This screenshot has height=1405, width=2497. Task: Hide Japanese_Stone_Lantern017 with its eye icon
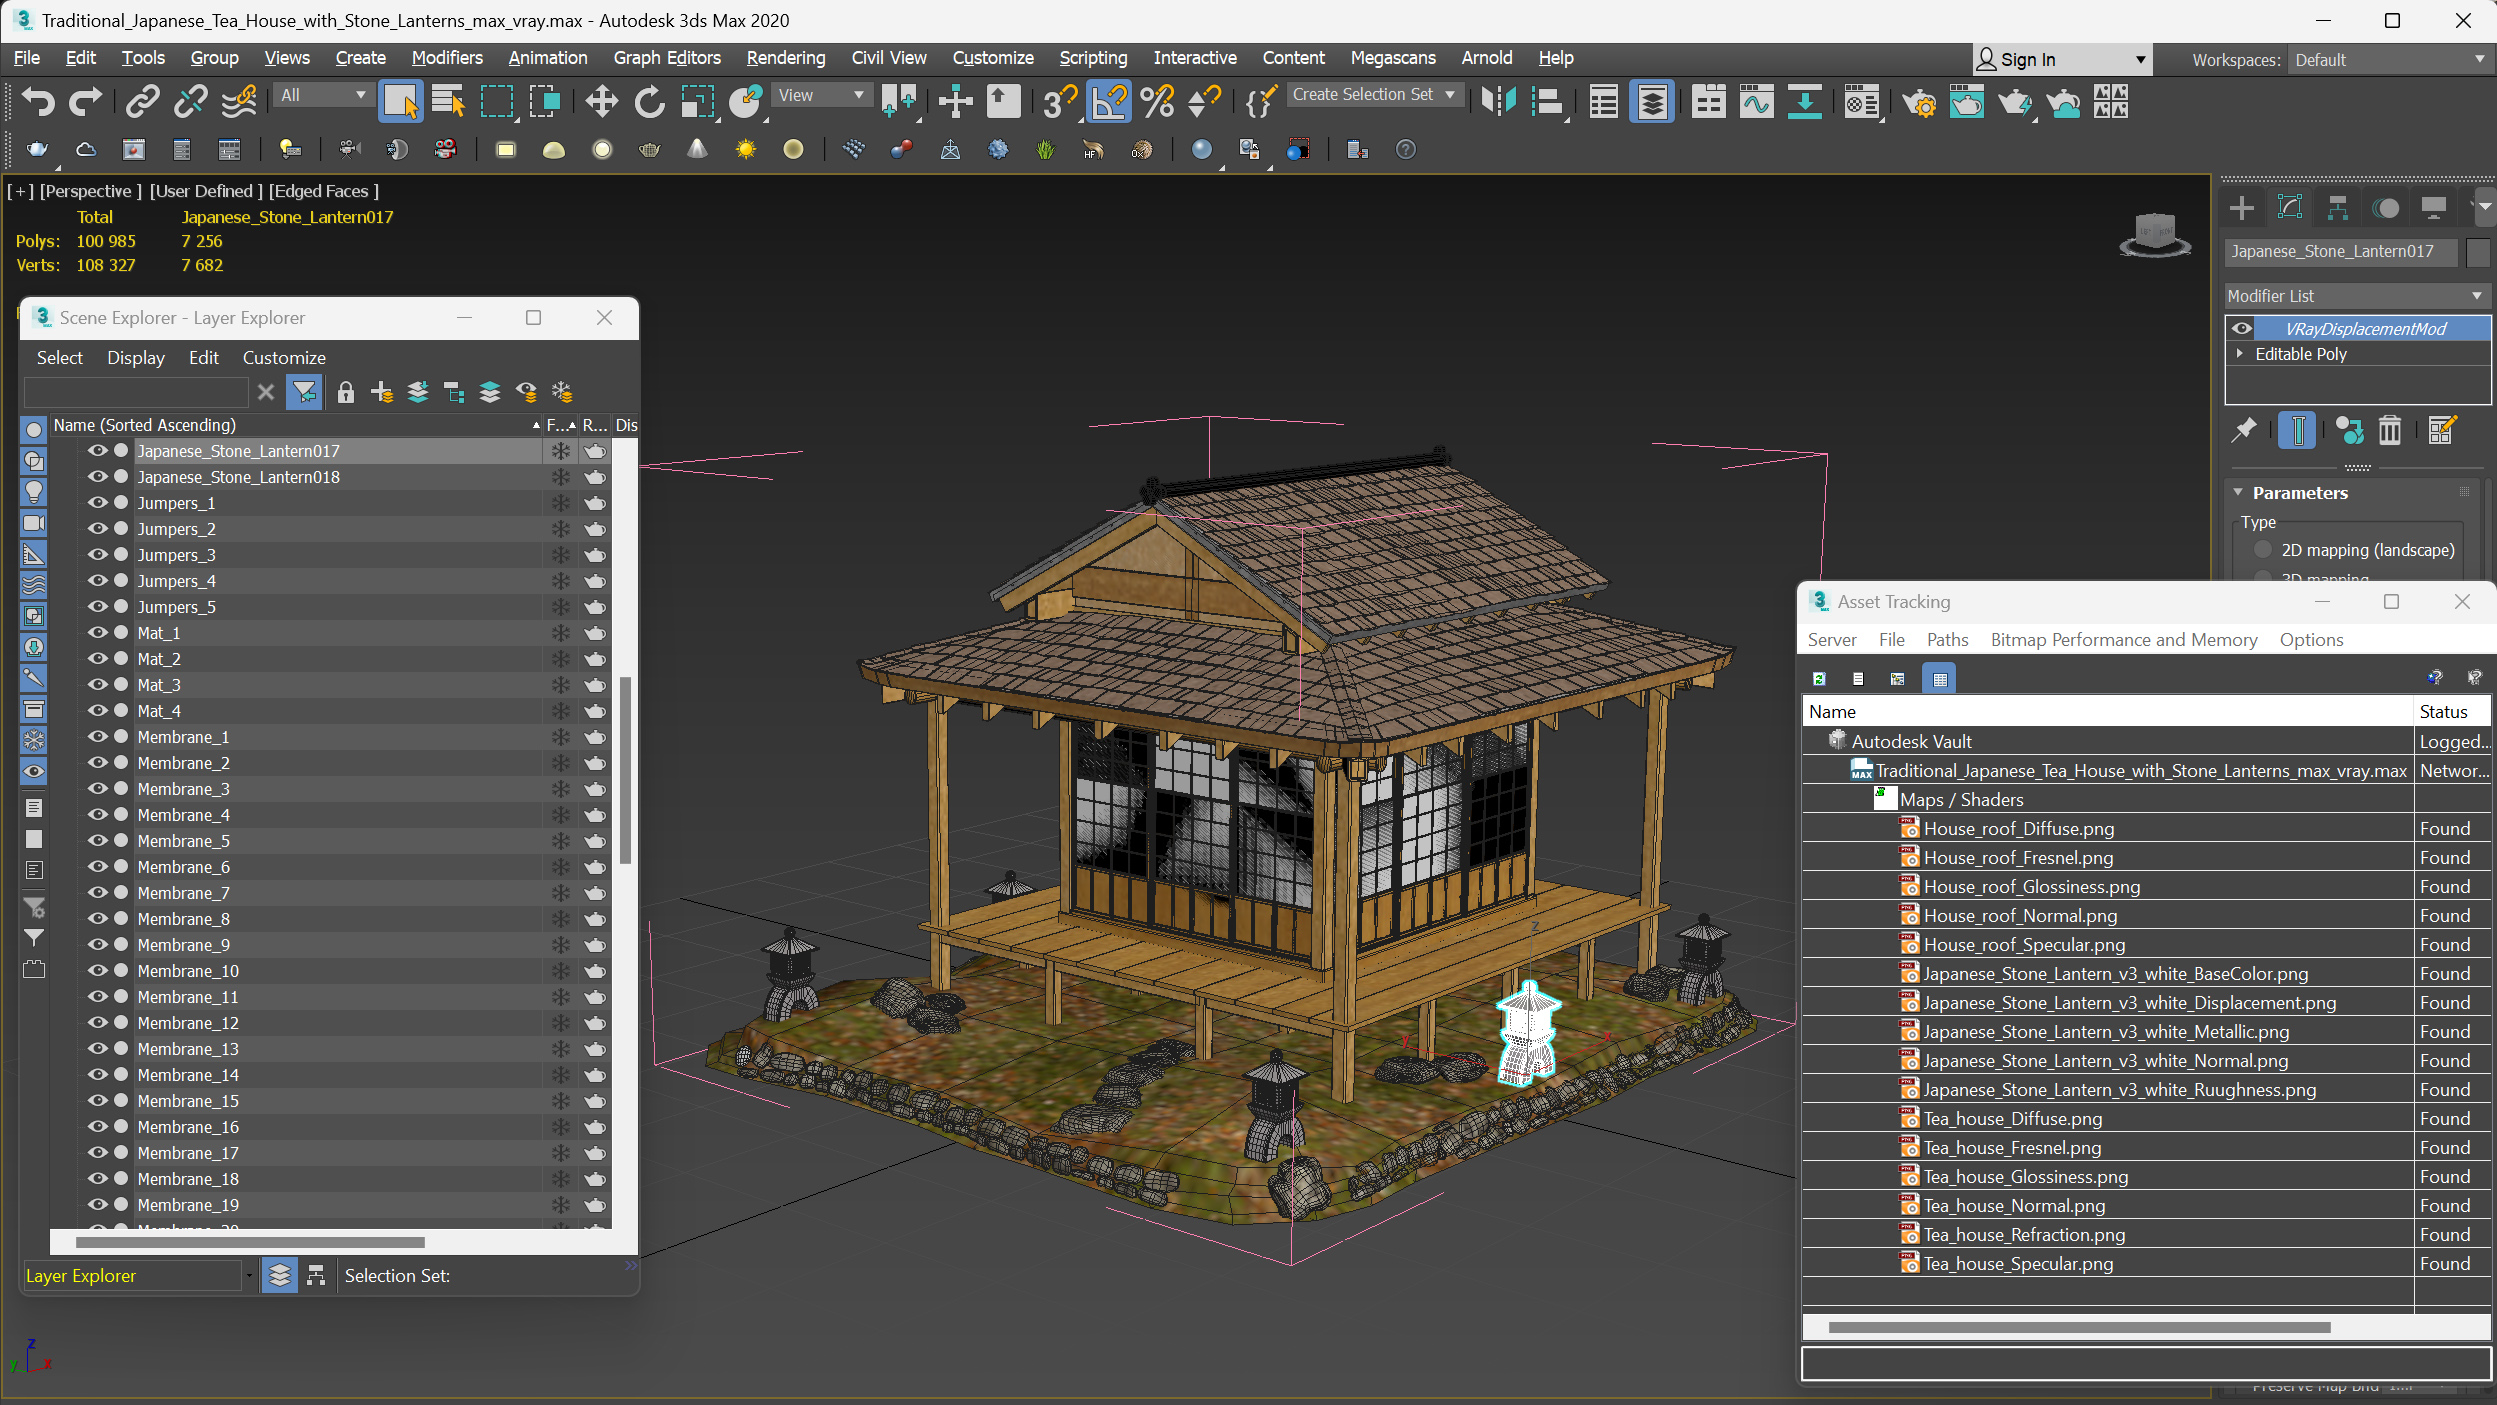point(97,451)
